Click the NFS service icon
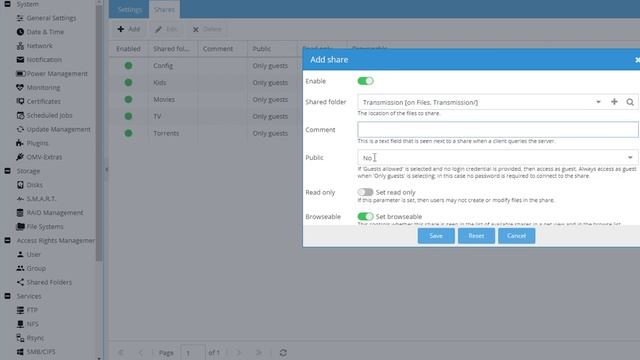Screen dimensions: 640x360 [x=20, y=324]
